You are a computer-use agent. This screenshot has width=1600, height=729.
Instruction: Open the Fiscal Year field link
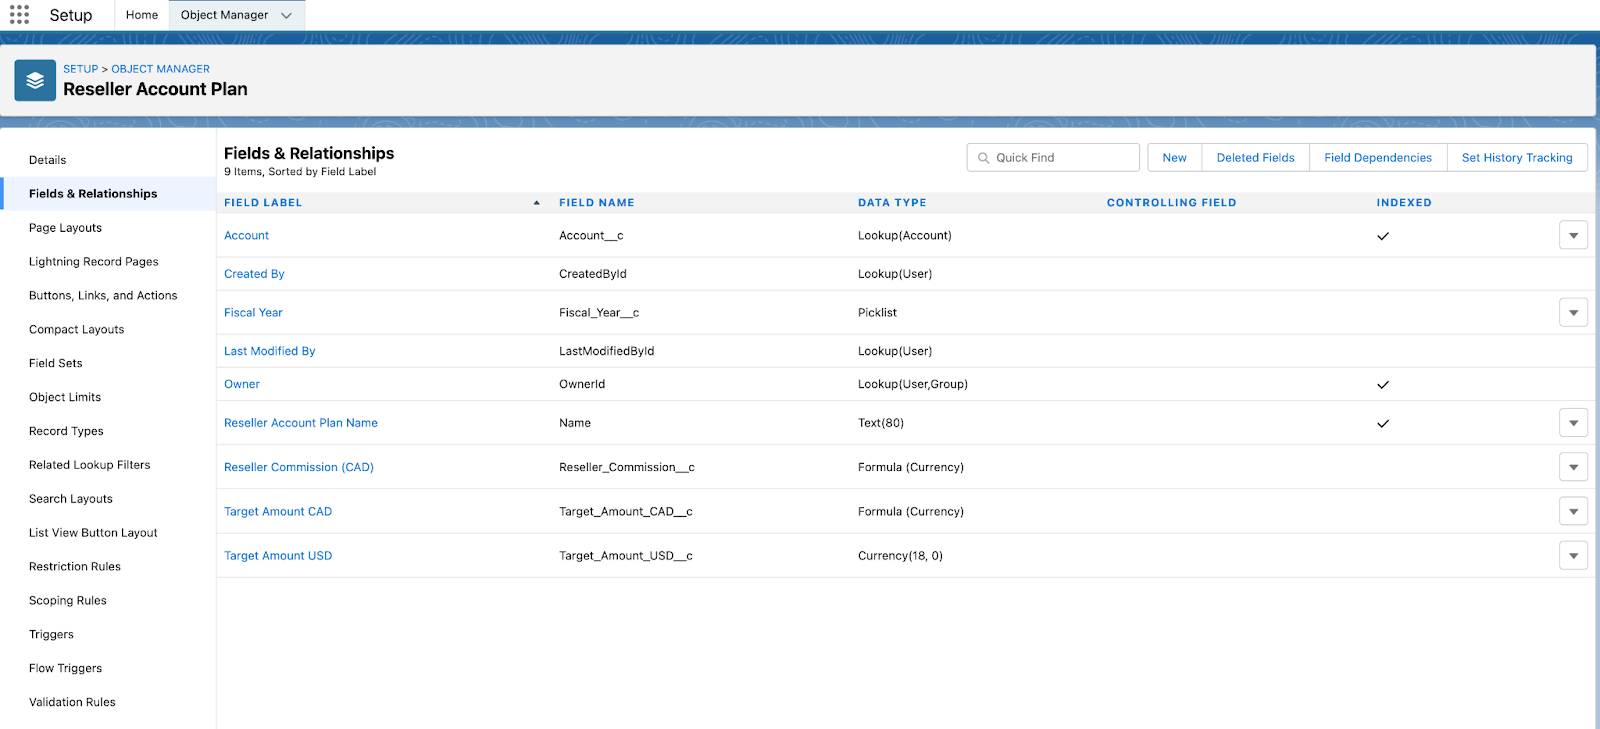tap(253, 313)
